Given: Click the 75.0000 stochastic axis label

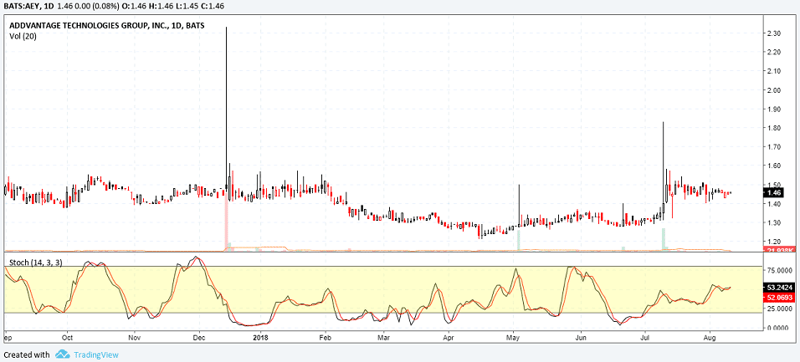Looking at the screenshot, I should (x=779, y=271).
